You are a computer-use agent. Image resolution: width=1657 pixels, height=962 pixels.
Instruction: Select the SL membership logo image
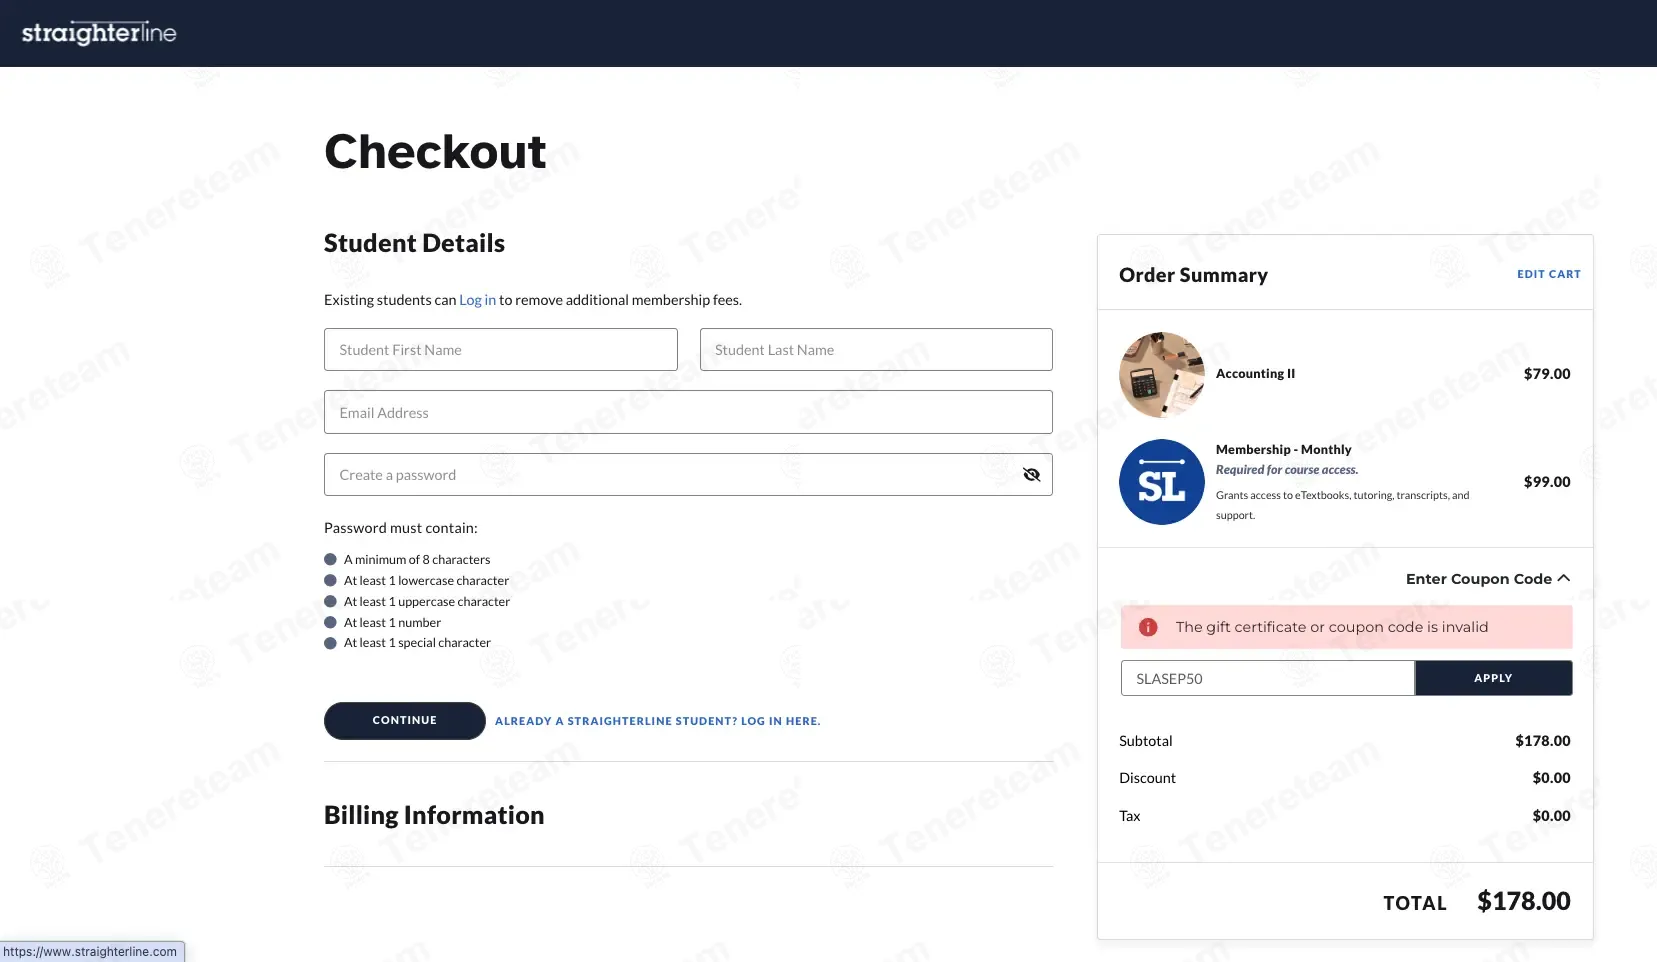1161,482
